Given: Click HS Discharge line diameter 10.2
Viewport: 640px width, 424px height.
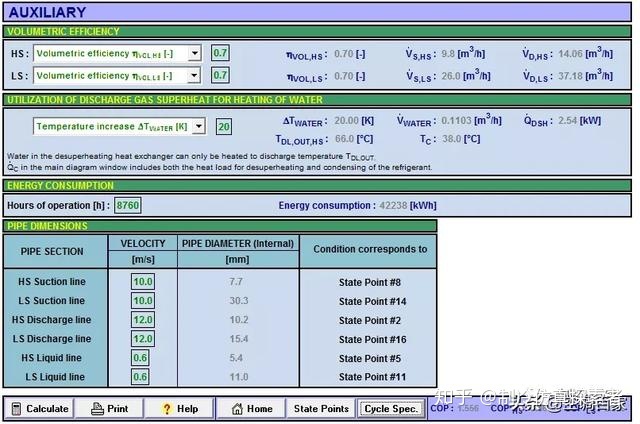Looking at the screenshot, I should point(239,320).
